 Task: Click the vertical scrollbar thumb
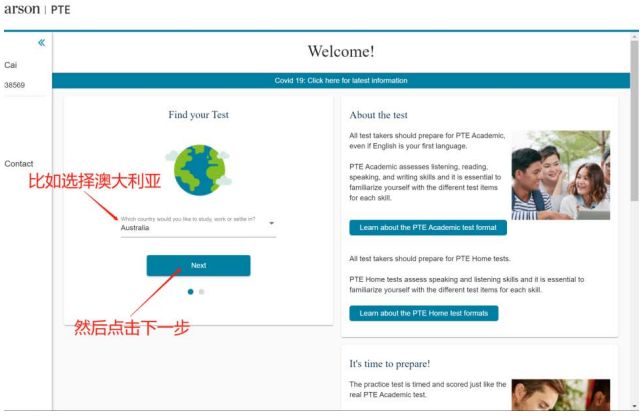click(x=634, y=121)
